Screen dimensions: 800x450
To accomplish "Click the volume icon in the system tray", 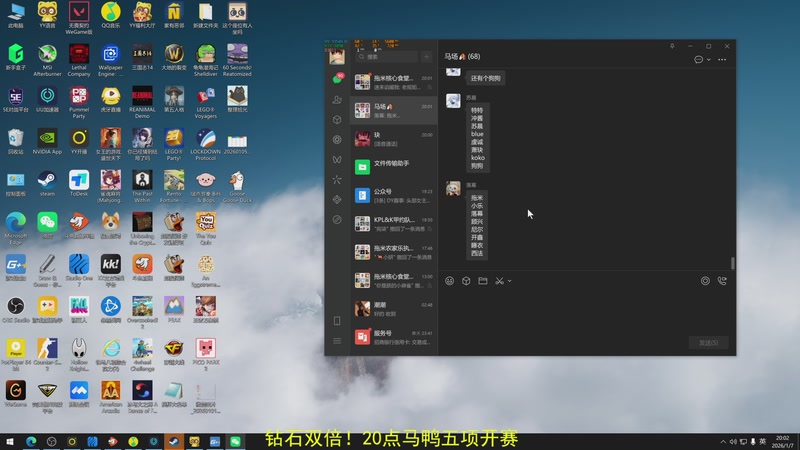I will [733, 442].
